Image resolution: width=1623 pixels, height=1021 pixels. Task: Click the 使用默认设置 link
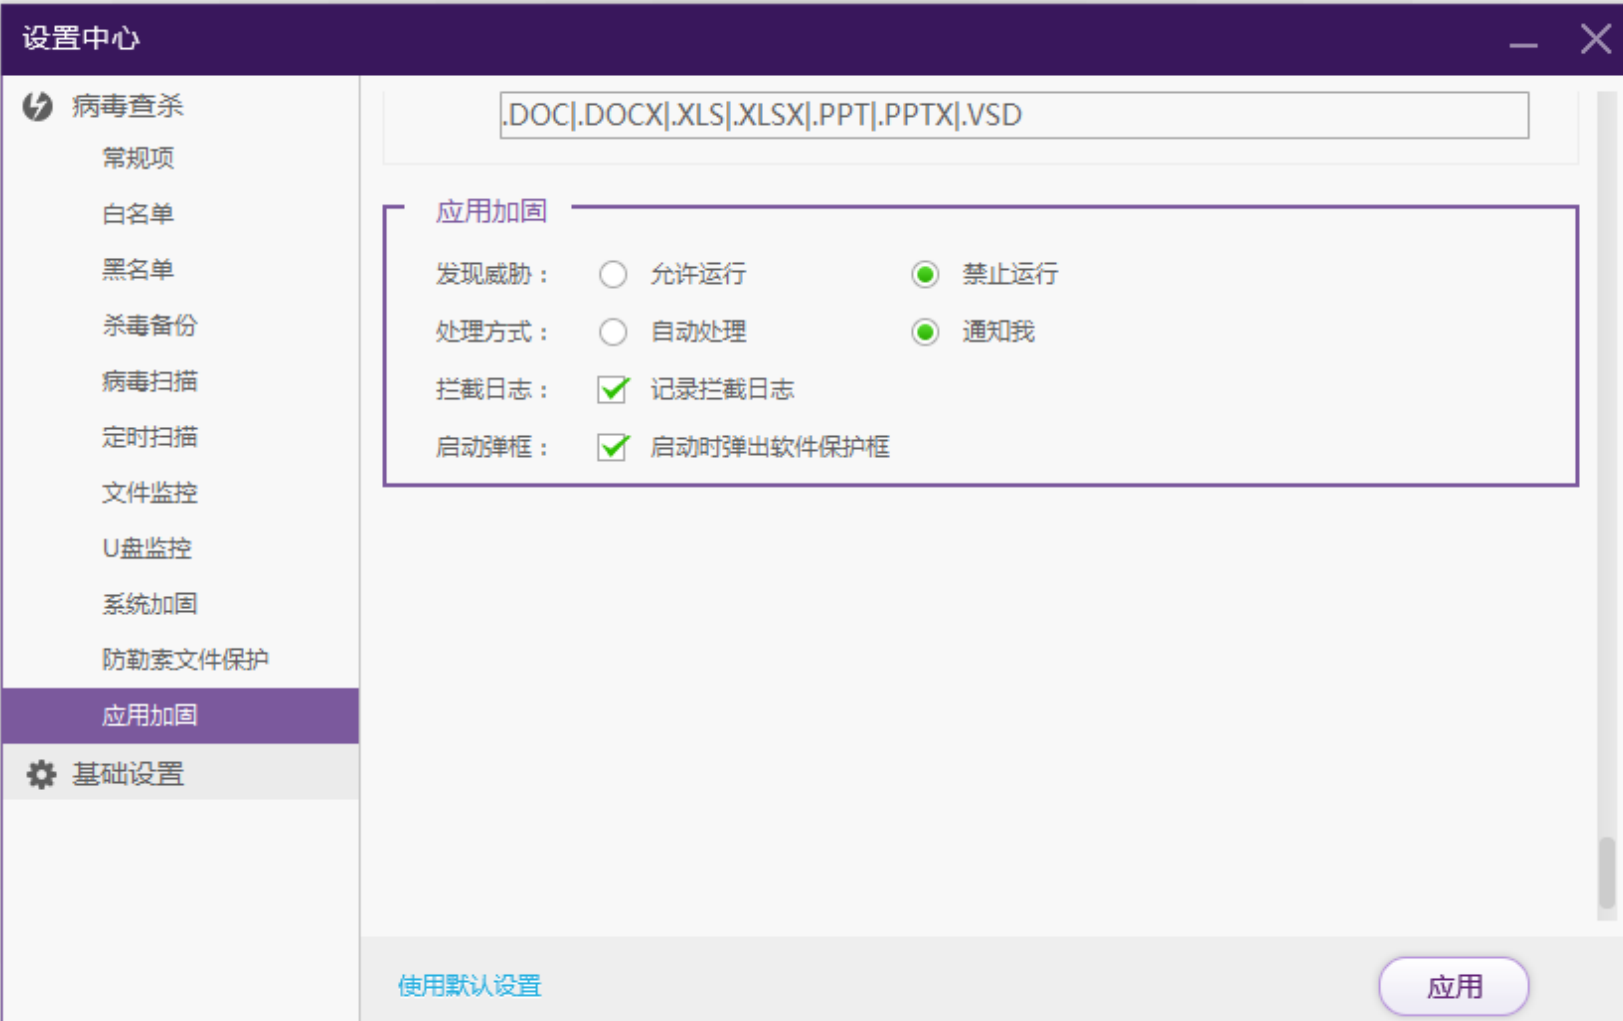tap(469, 986)
